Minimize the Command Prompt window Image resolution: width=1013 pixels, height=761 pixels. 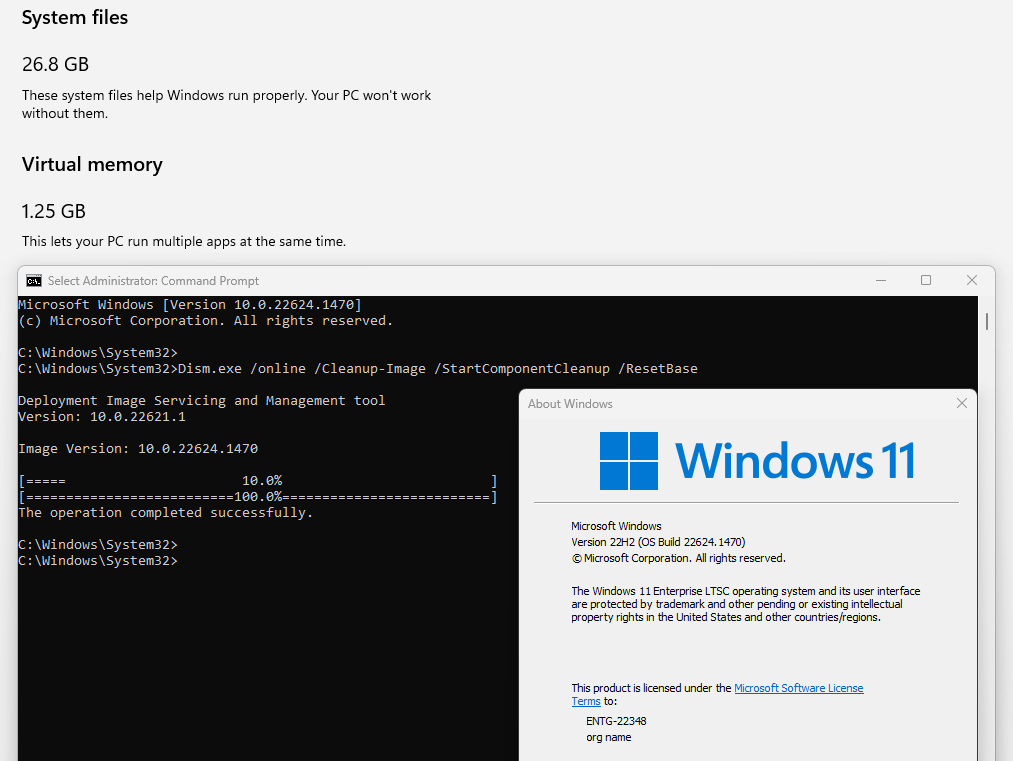tap(881, 280)
